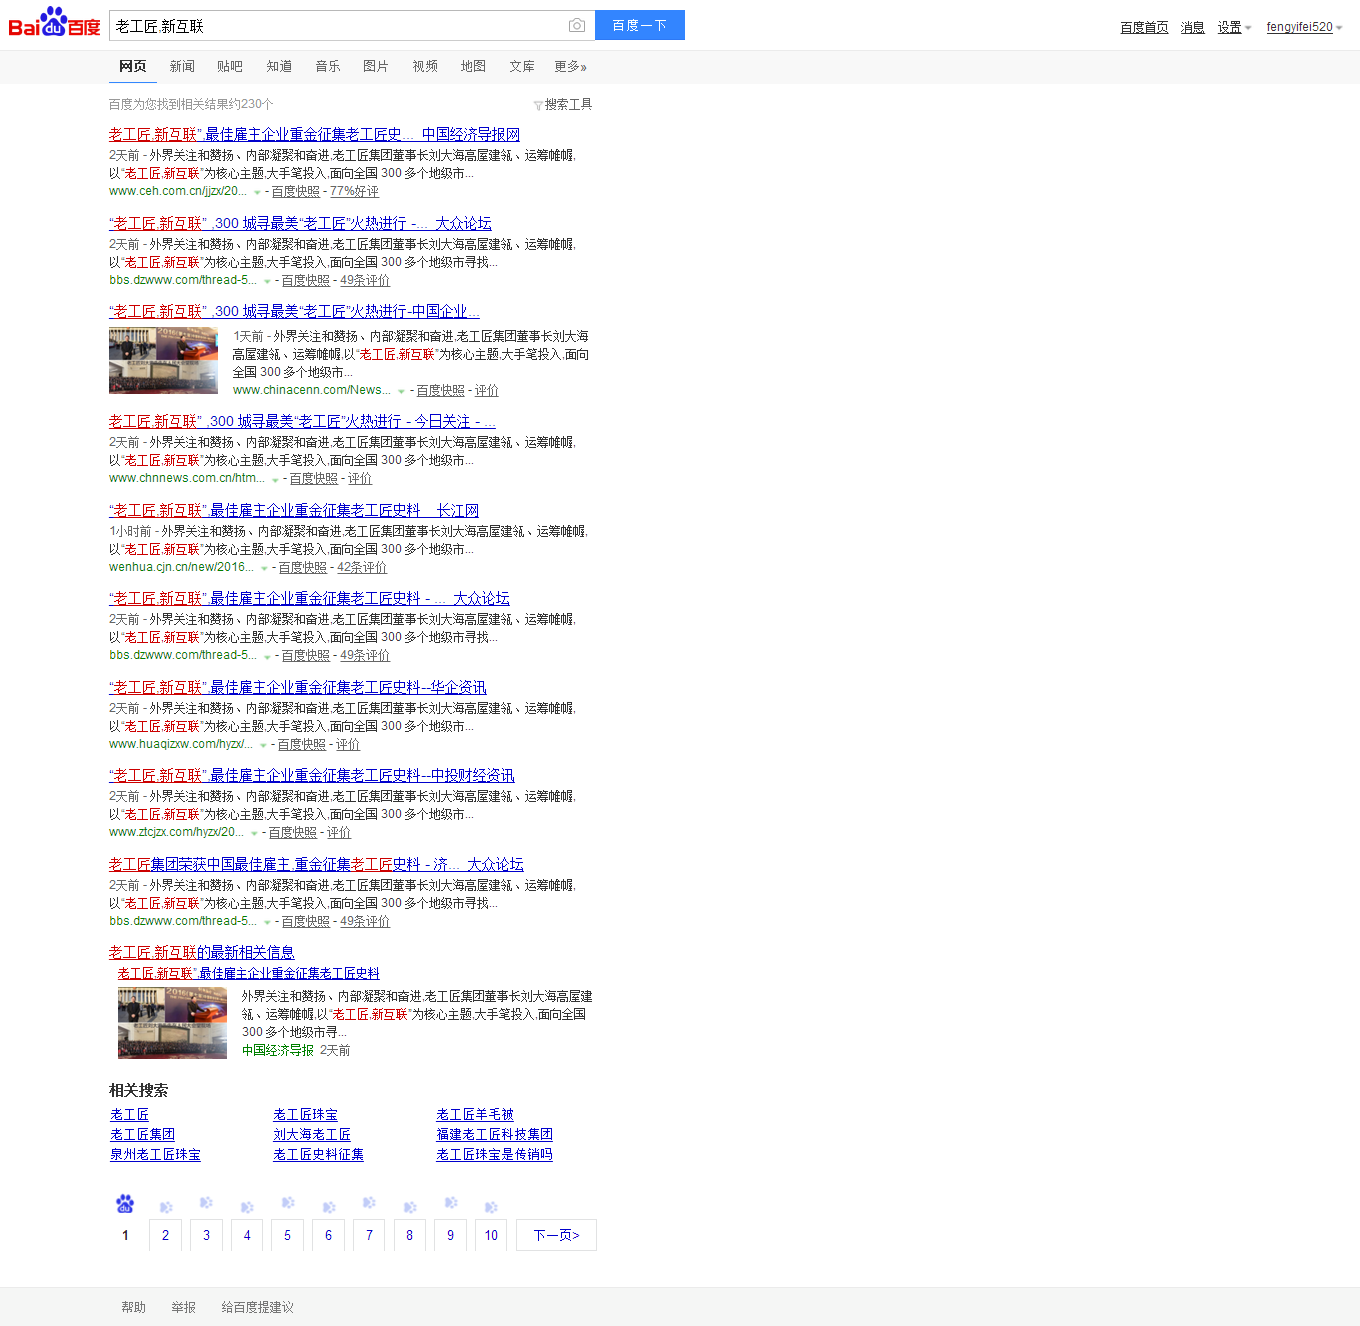Switch to the 新闻 tab

tap(182, 66)
